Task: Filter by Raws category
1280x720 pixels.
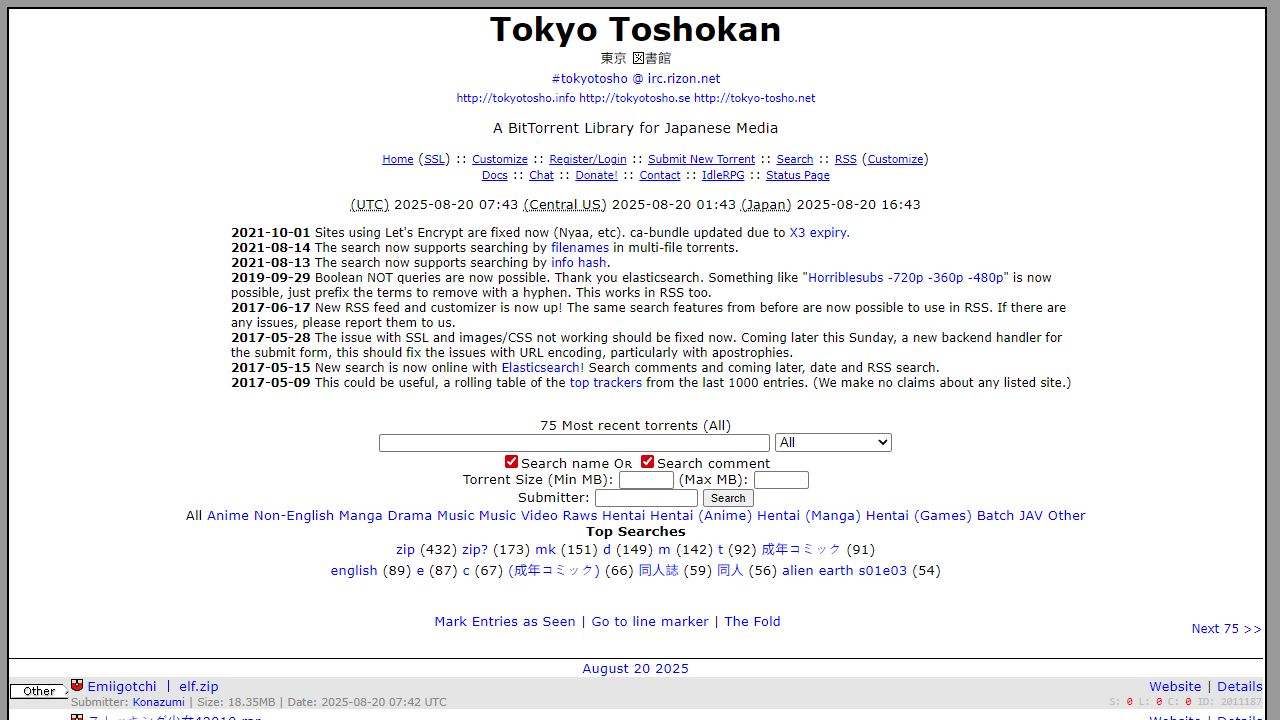Action: pyautogui.click(x=580, y=516)
